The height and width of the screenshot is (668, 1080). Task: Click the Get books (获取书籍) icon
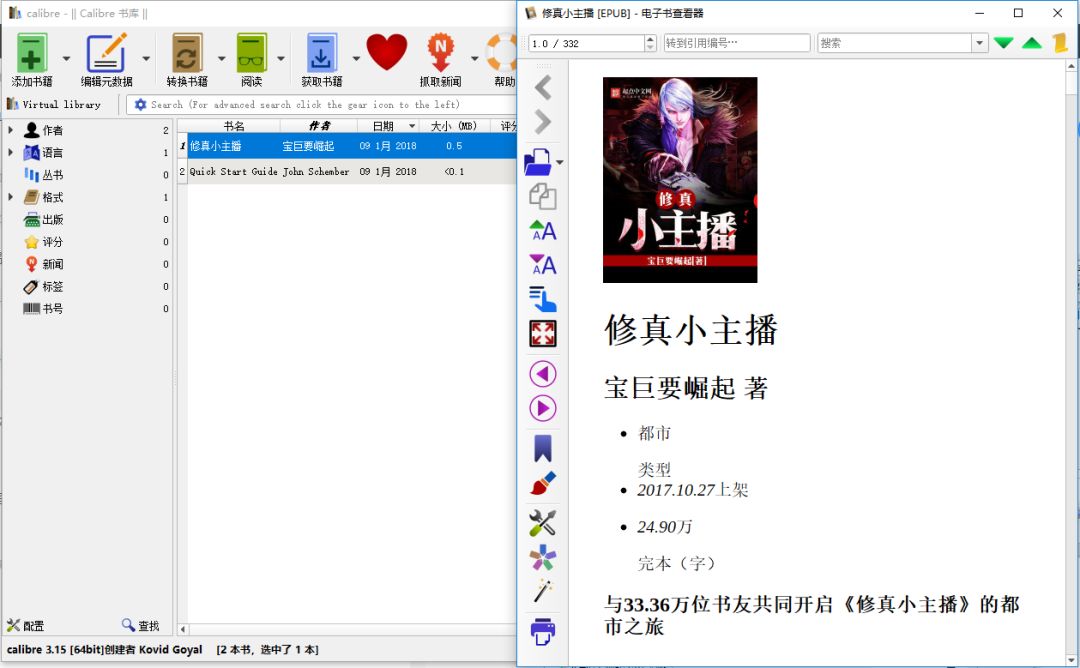(321, 53)
